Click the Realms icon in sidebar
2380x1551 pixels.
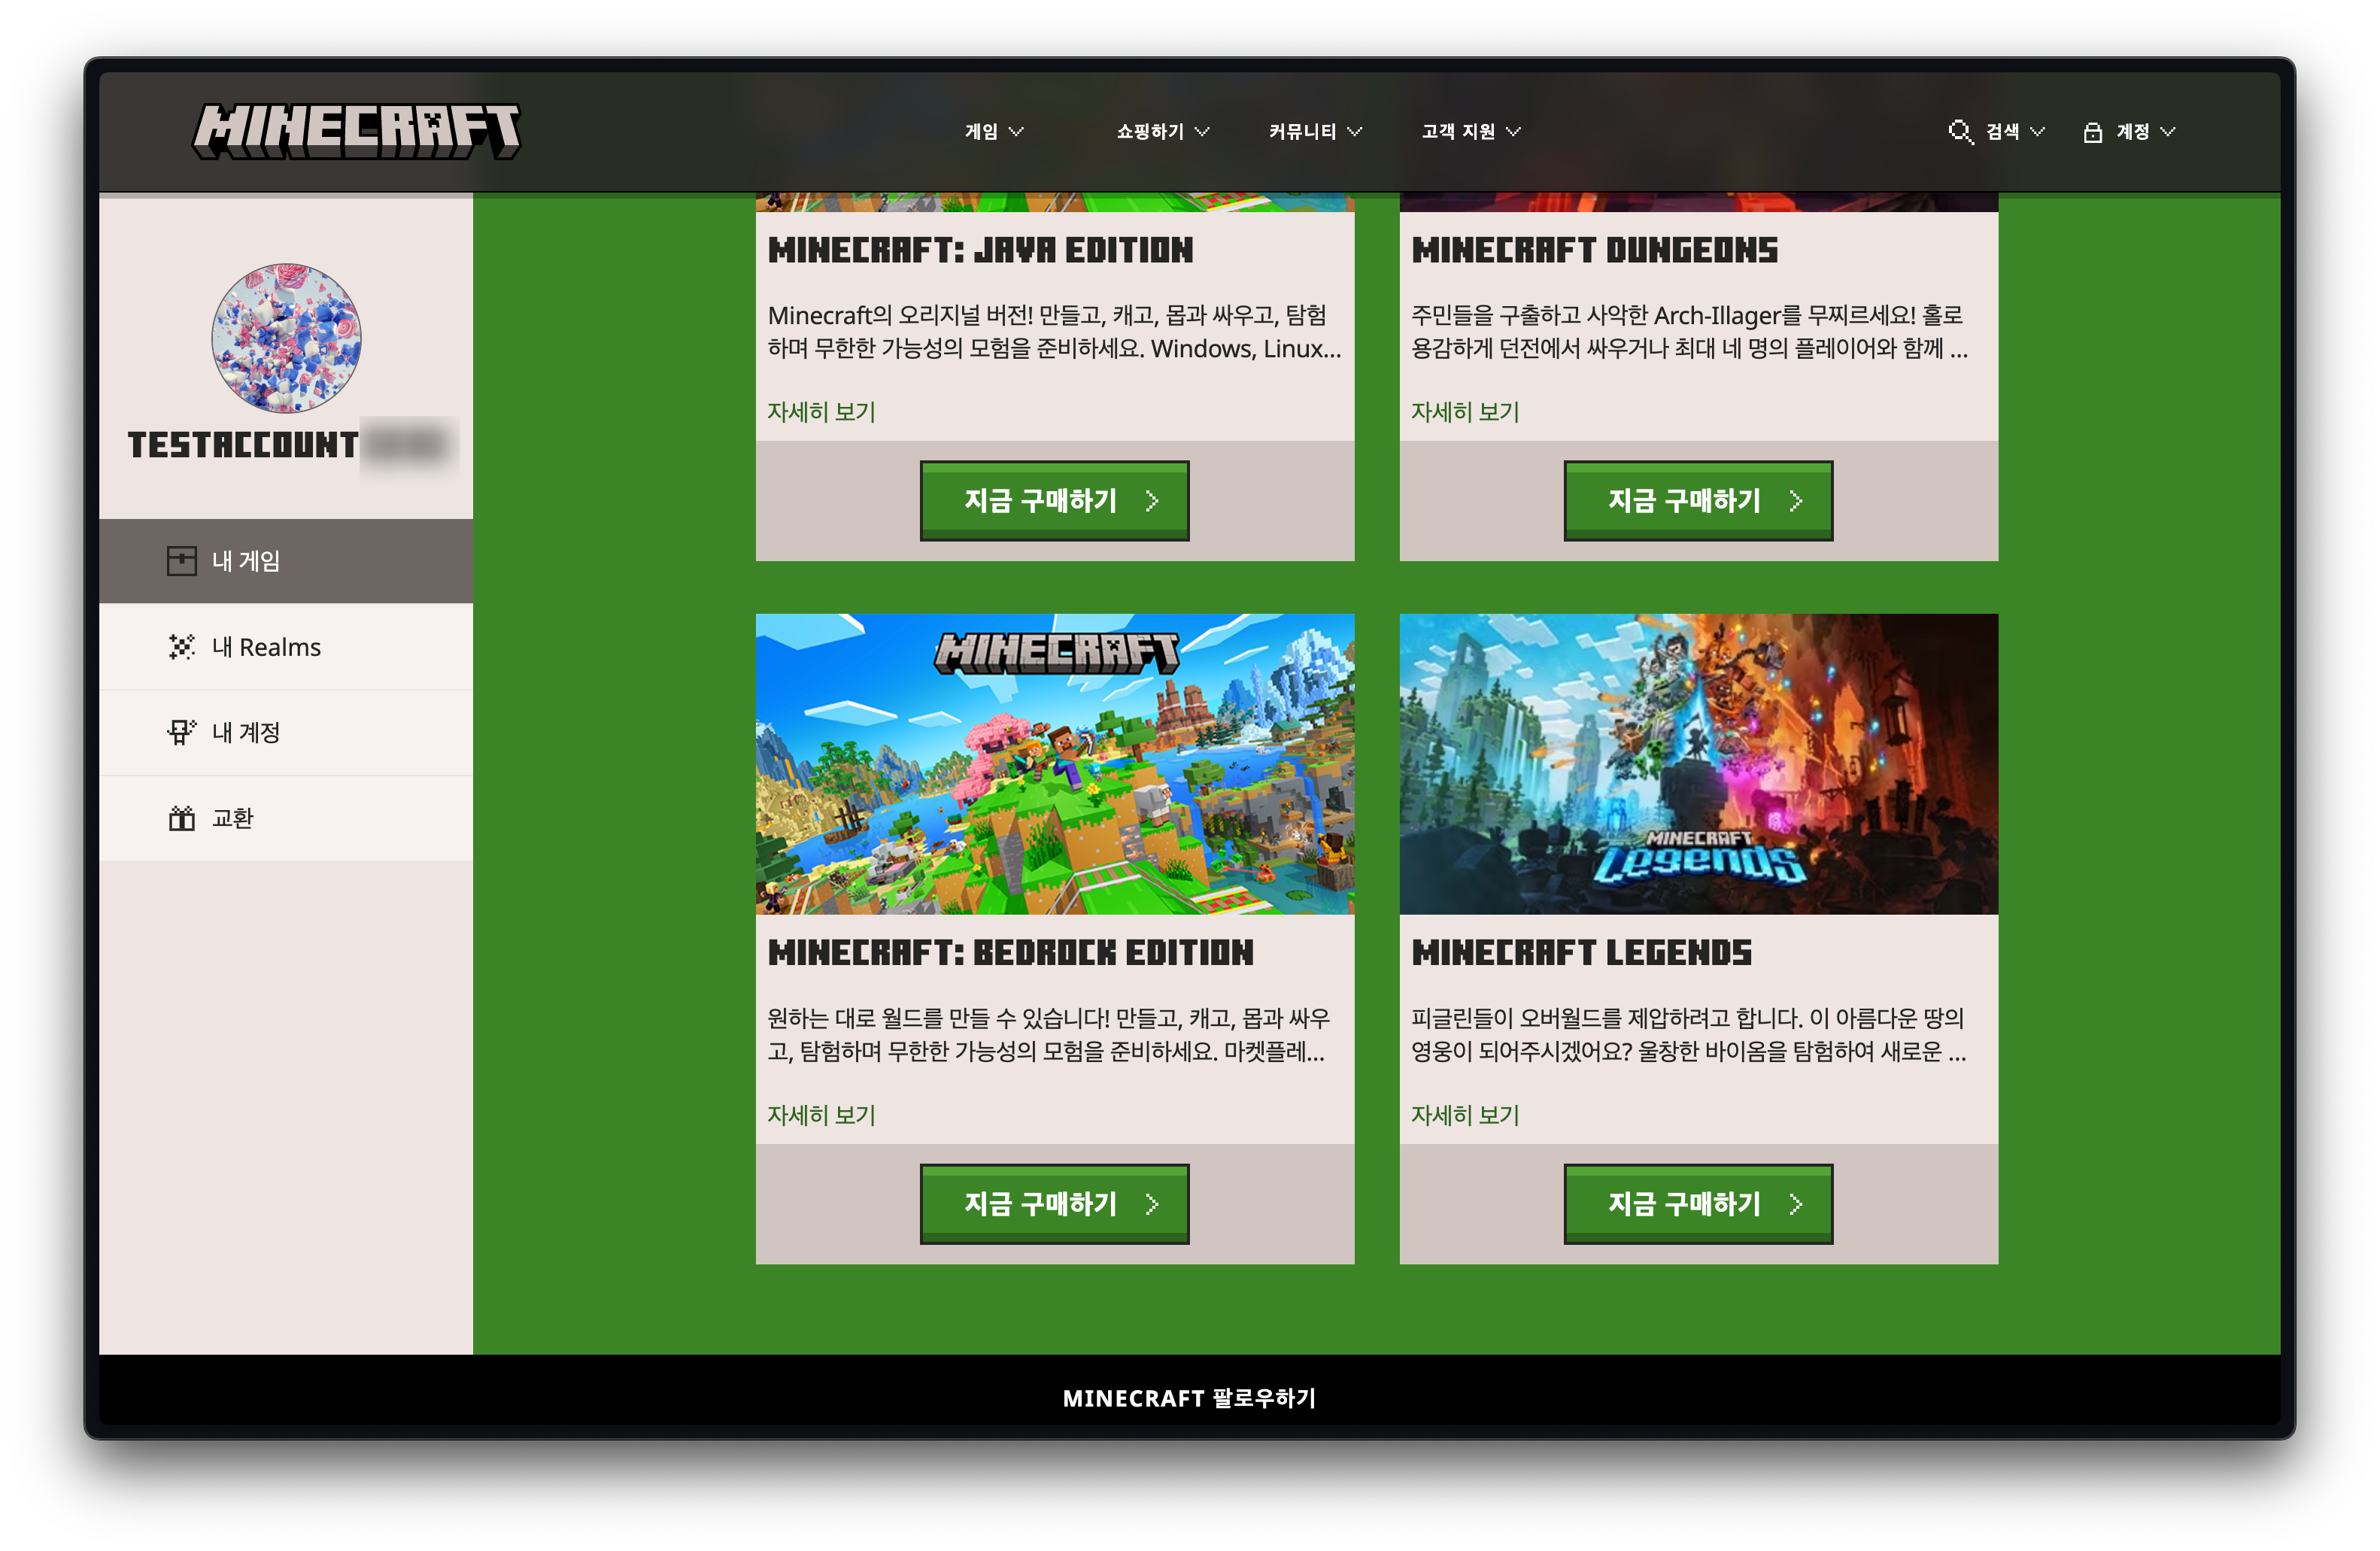coord(181,647)
